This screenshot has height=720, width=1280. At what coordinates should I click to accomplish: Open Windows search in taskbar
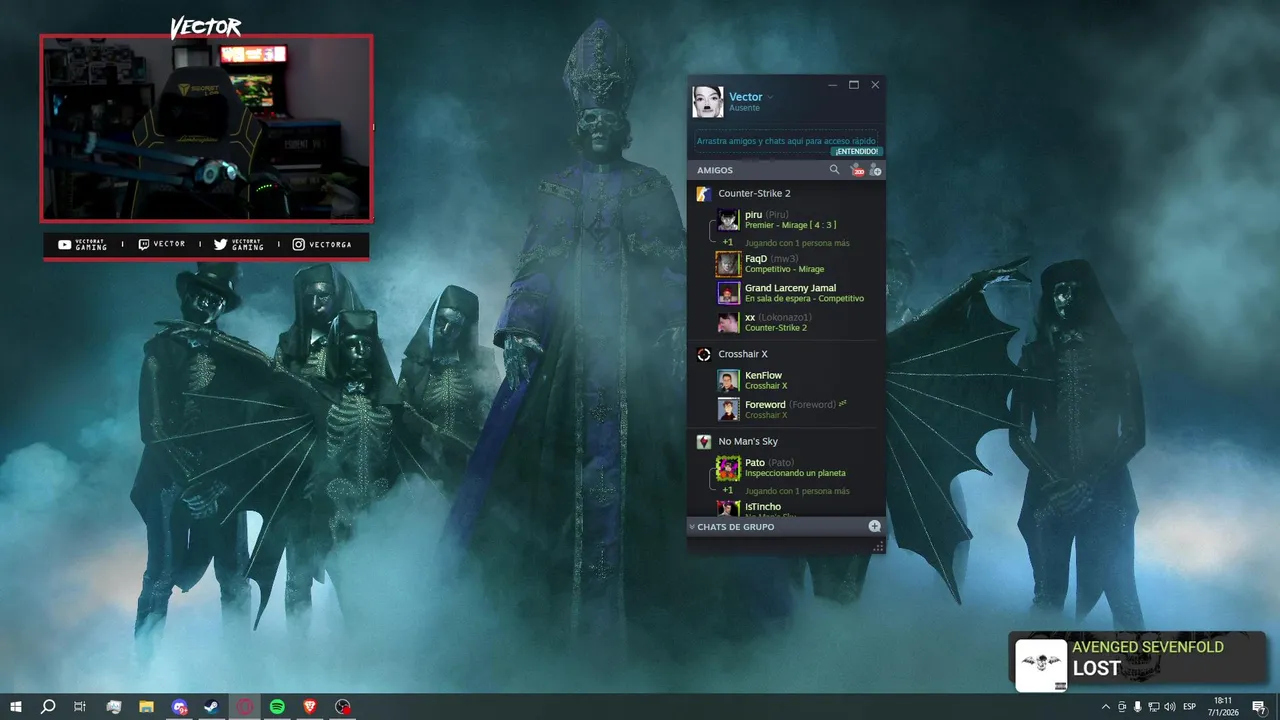(x=47, y=707)
